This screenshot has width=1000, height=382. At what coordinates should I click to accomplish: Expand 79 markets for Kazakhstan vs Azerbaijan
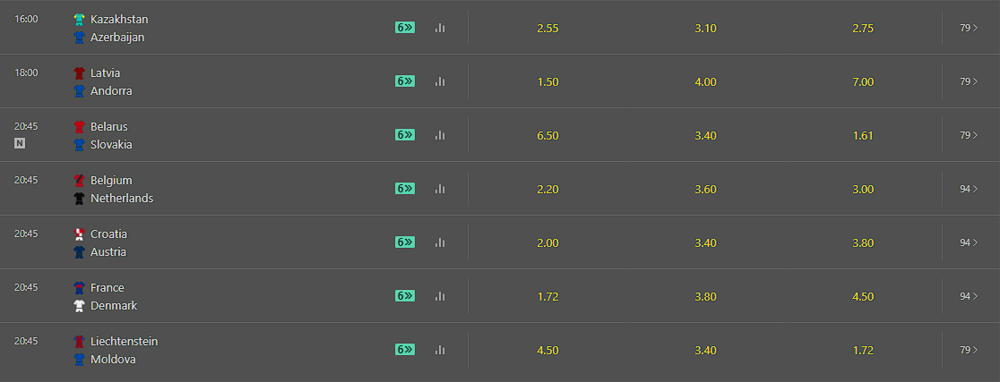coord(969,28)
